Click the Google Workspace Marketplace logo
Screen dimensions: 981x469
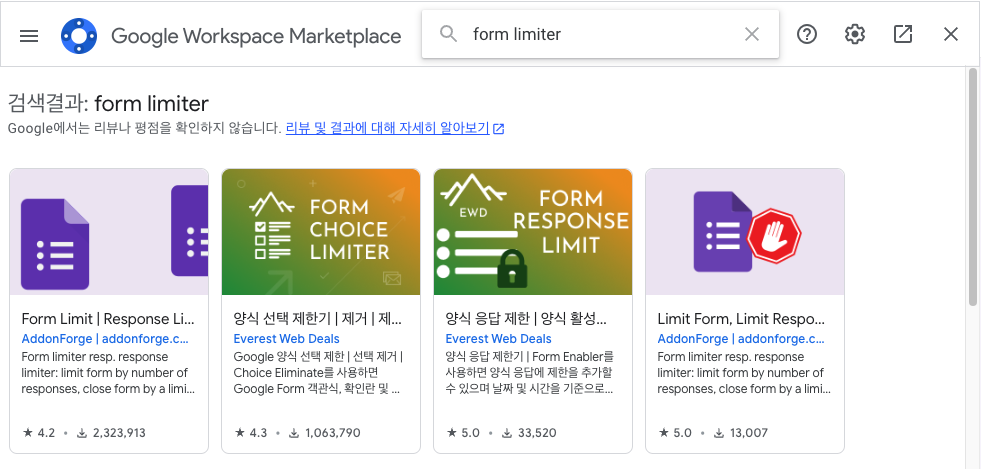(79, 36)
